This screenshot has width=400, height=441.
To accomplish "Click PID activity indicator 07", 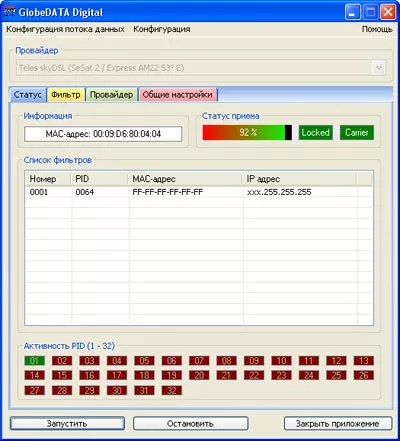I will (x=199, y=361).
